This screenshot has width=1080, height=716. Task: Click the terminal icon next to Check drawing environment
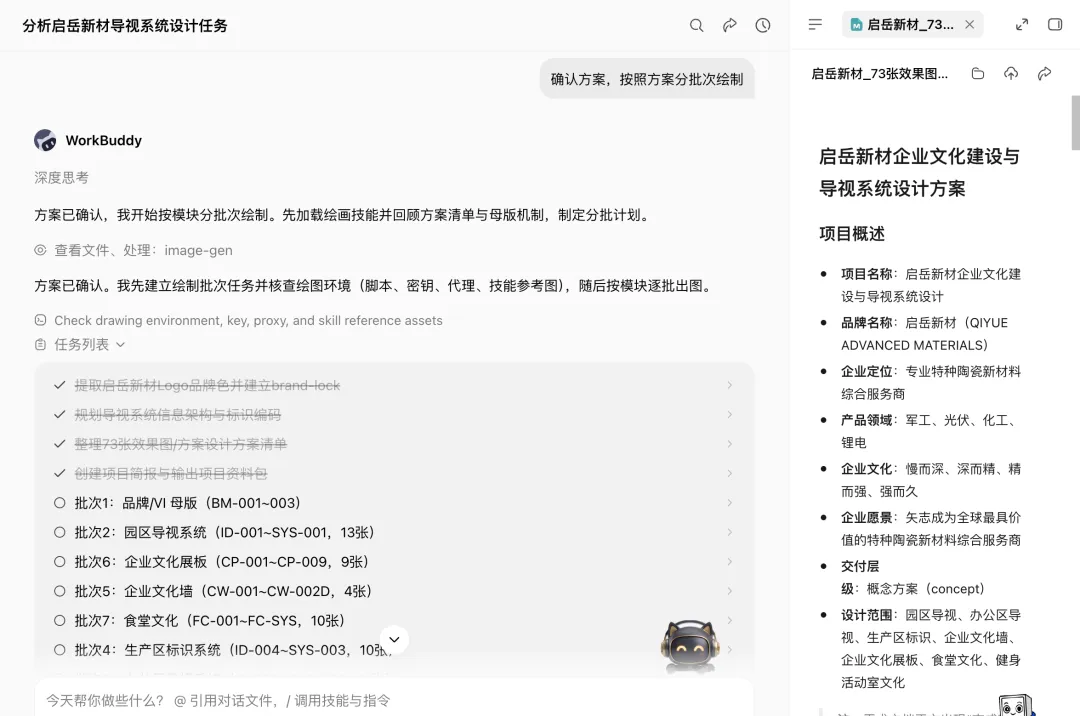41,320
